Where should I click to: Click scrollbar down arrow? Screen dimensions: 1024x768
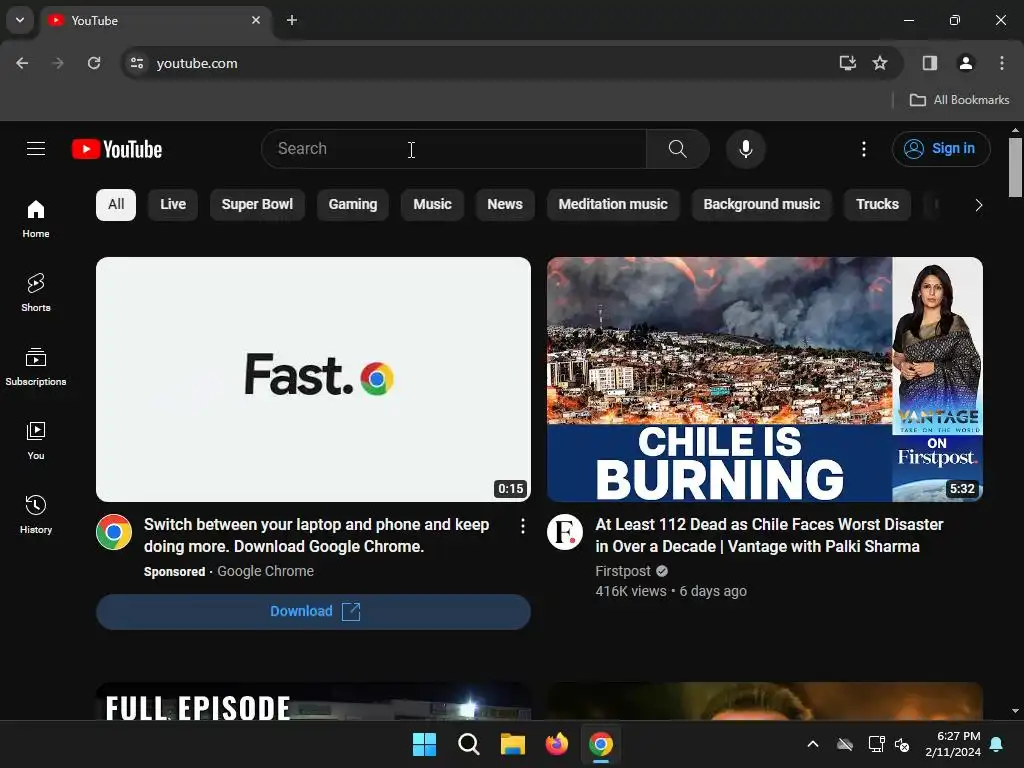point(1015,711)
